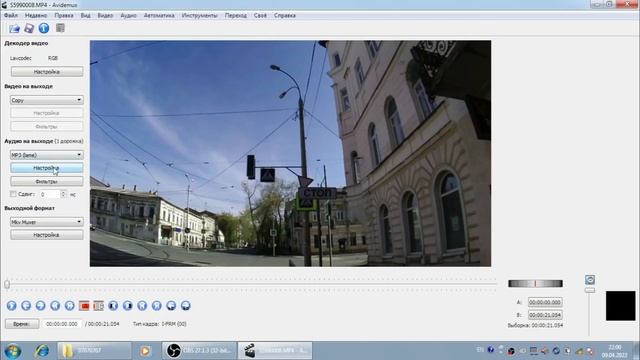Go to the first frame
The image size is (640, 360).
coord(142,306)
